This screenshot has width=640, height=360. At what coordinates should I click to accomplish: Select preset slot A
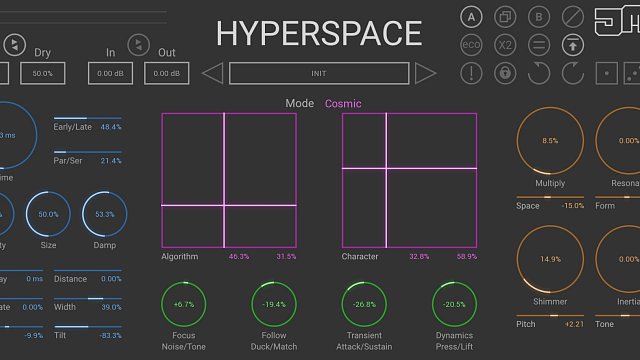tap(471, 17)
